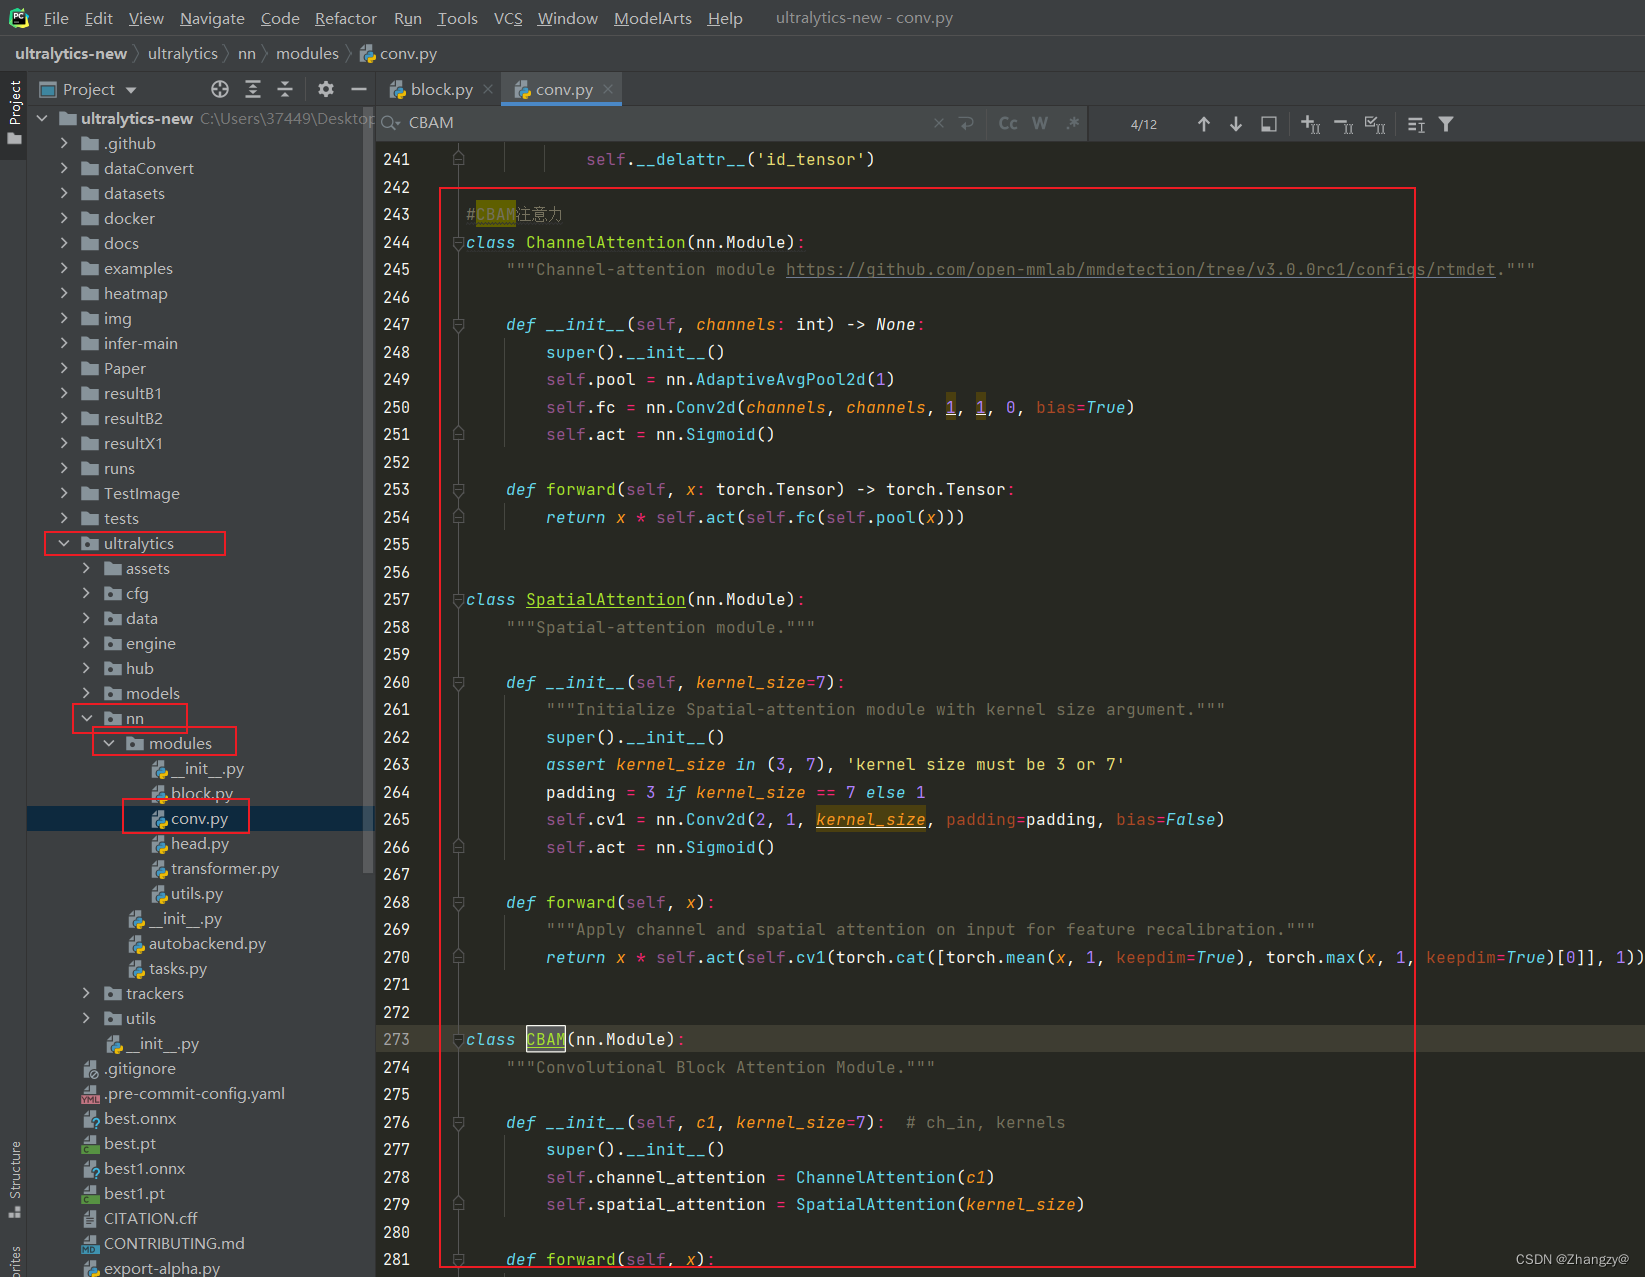The width and height of the screenshot is (1645, 1277).
Task: Click search history magnifier icon
Action: 391,123
